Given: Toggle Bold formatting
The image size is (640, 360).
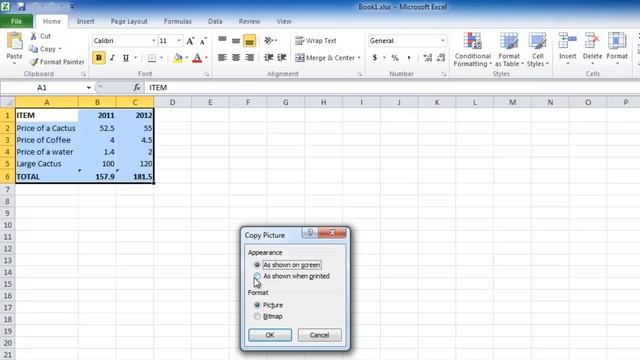Looking at the screenshot, I should 98,58.
